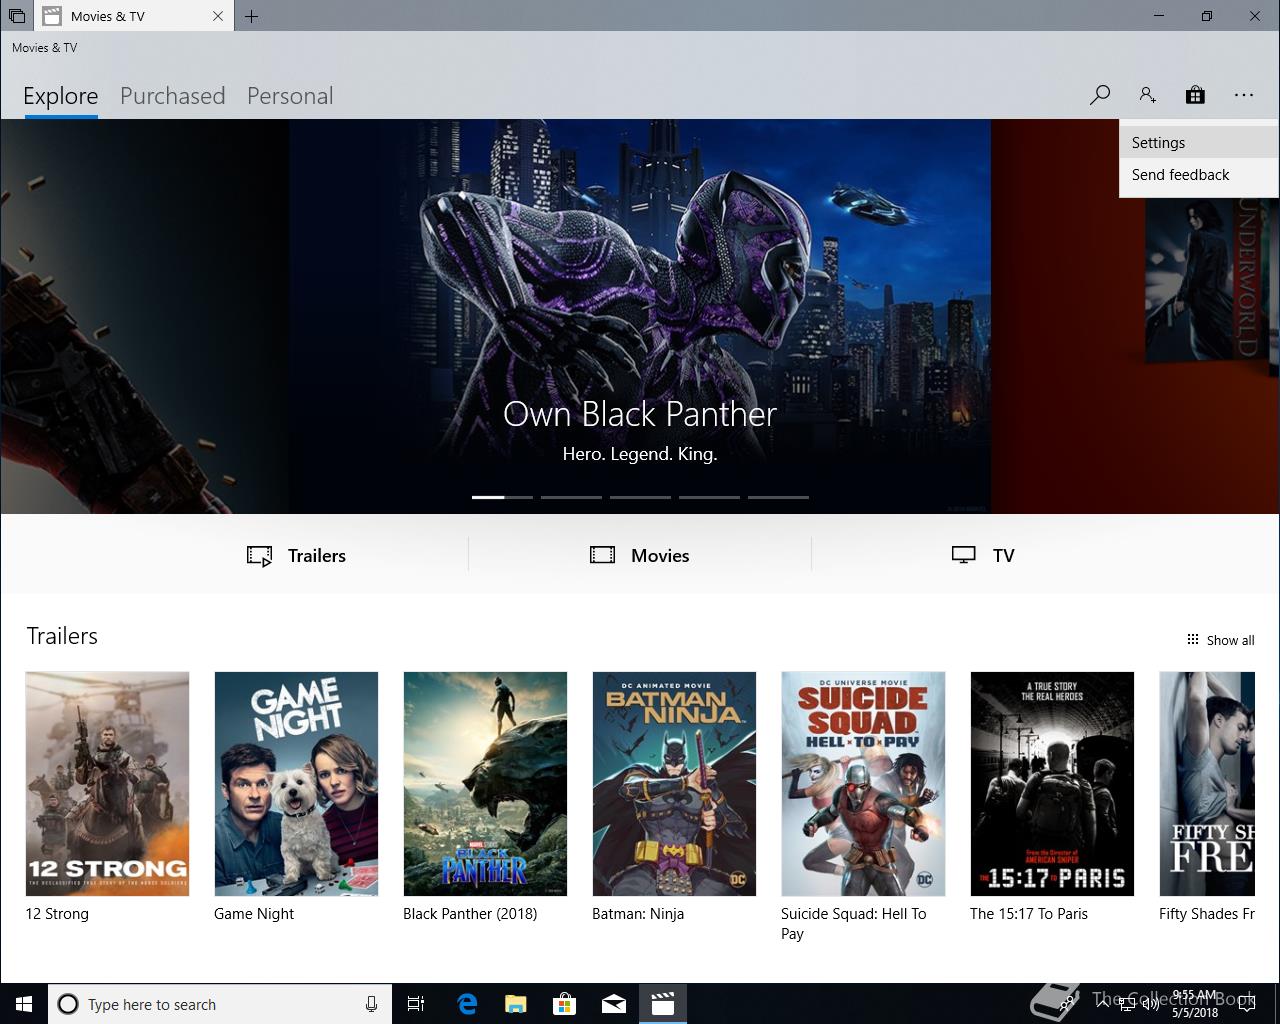The height and width of the screenshot is (1024, 1280).
Task: Open the 12 Strong poster
Action: (x=107, y=784)
